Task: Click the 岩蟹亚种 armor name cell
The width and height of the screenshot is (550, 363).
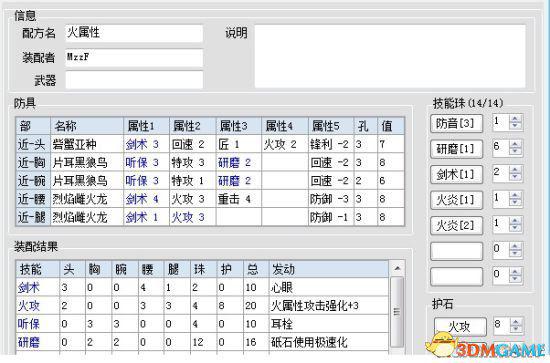Action: point(87,144)
